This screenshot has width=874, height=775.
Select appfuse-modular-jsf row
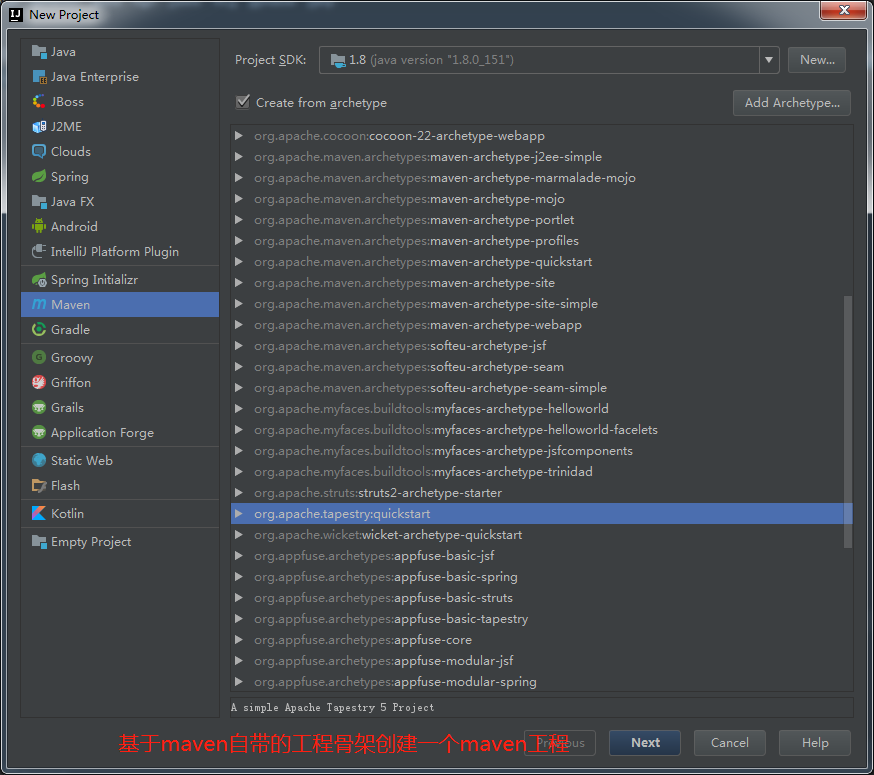542,661
